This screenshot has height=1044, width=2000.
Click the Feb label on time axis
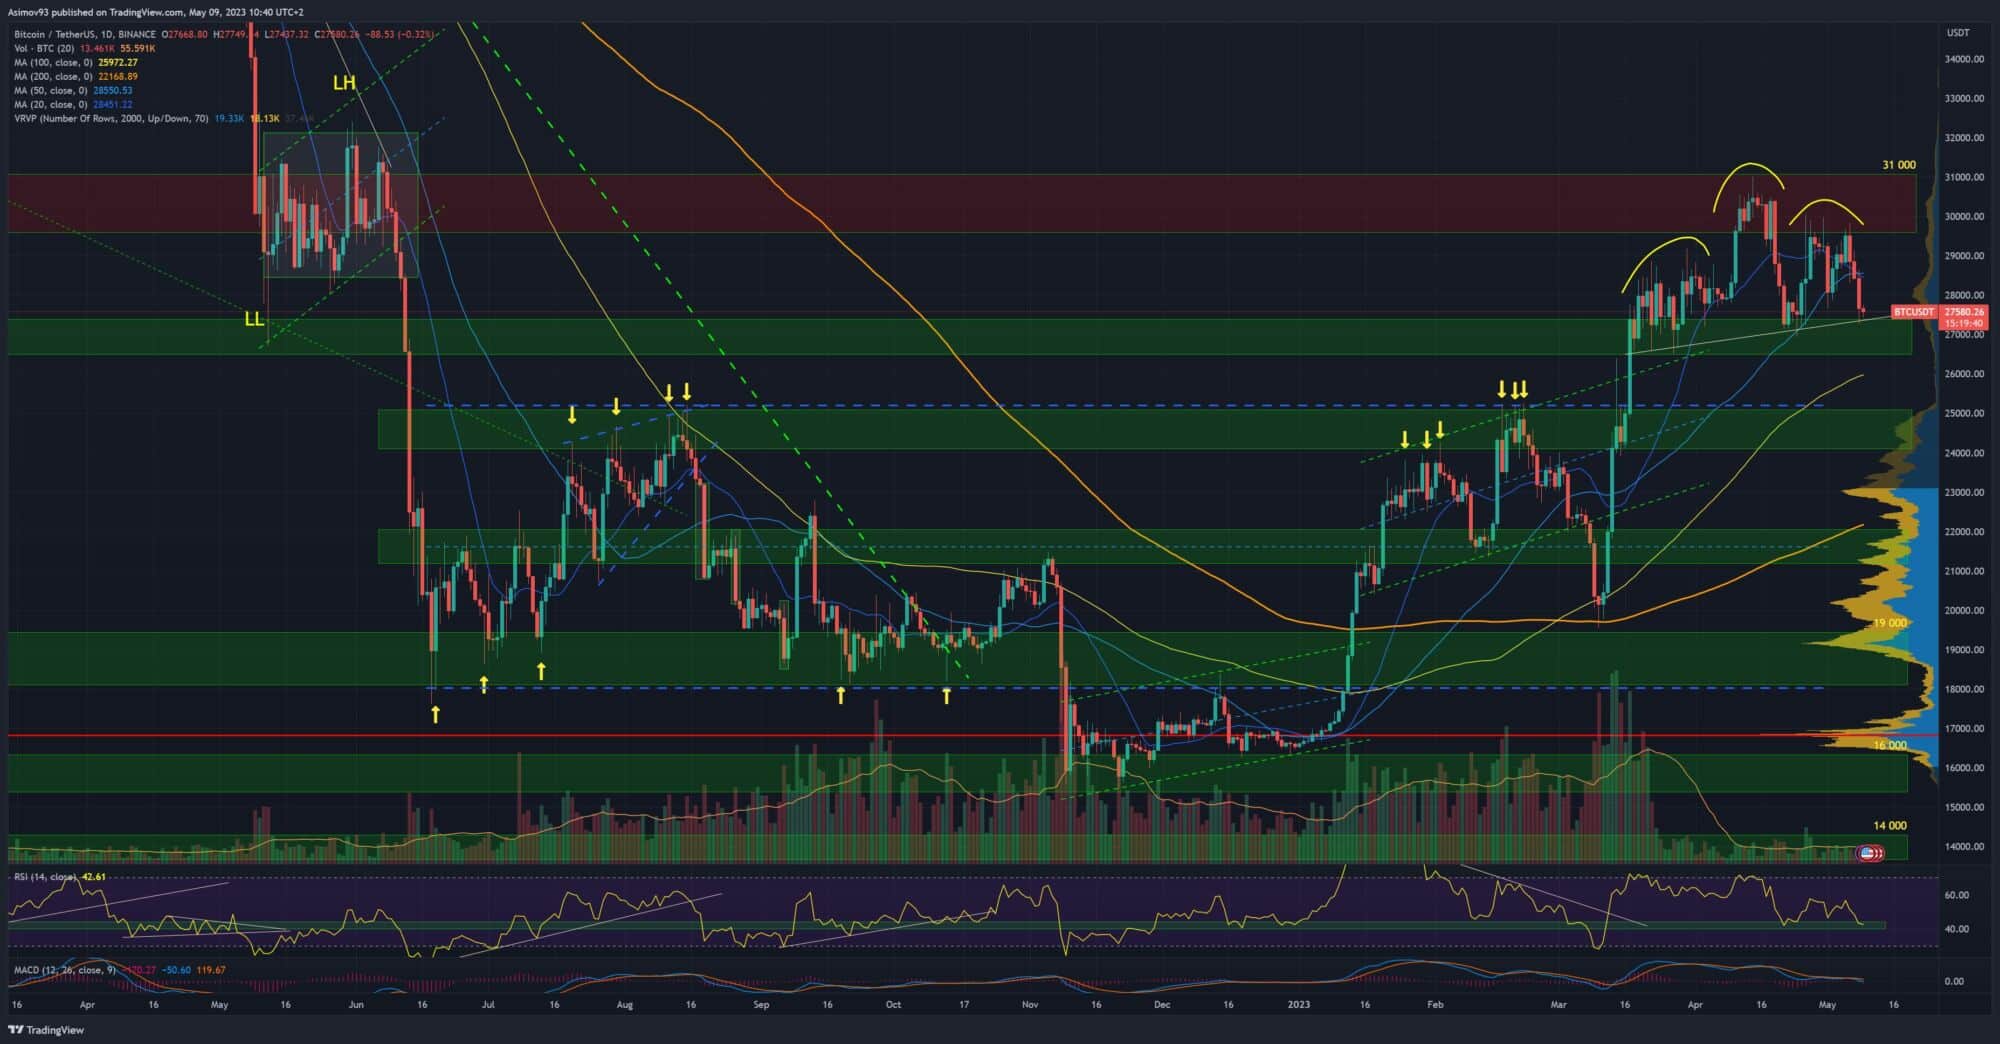pos(1435,1005)
